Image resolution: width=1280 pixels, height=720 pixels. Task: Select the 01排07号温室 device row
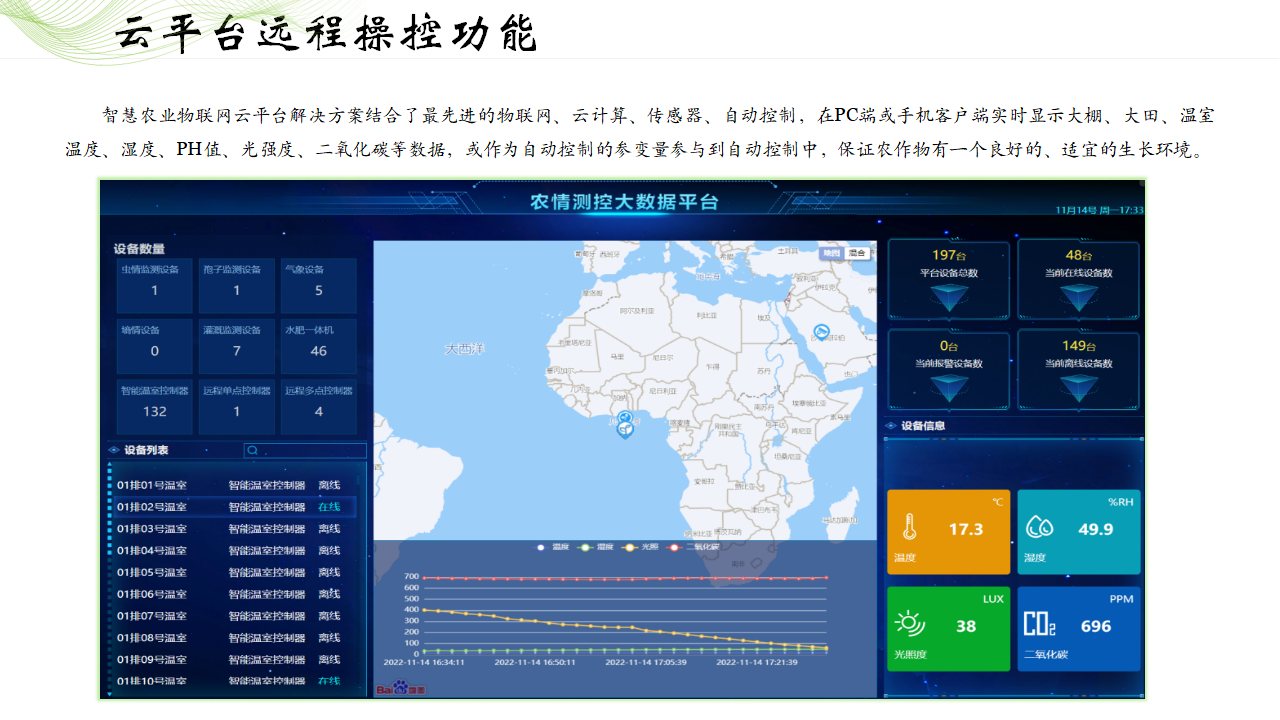tap(235, 616)
